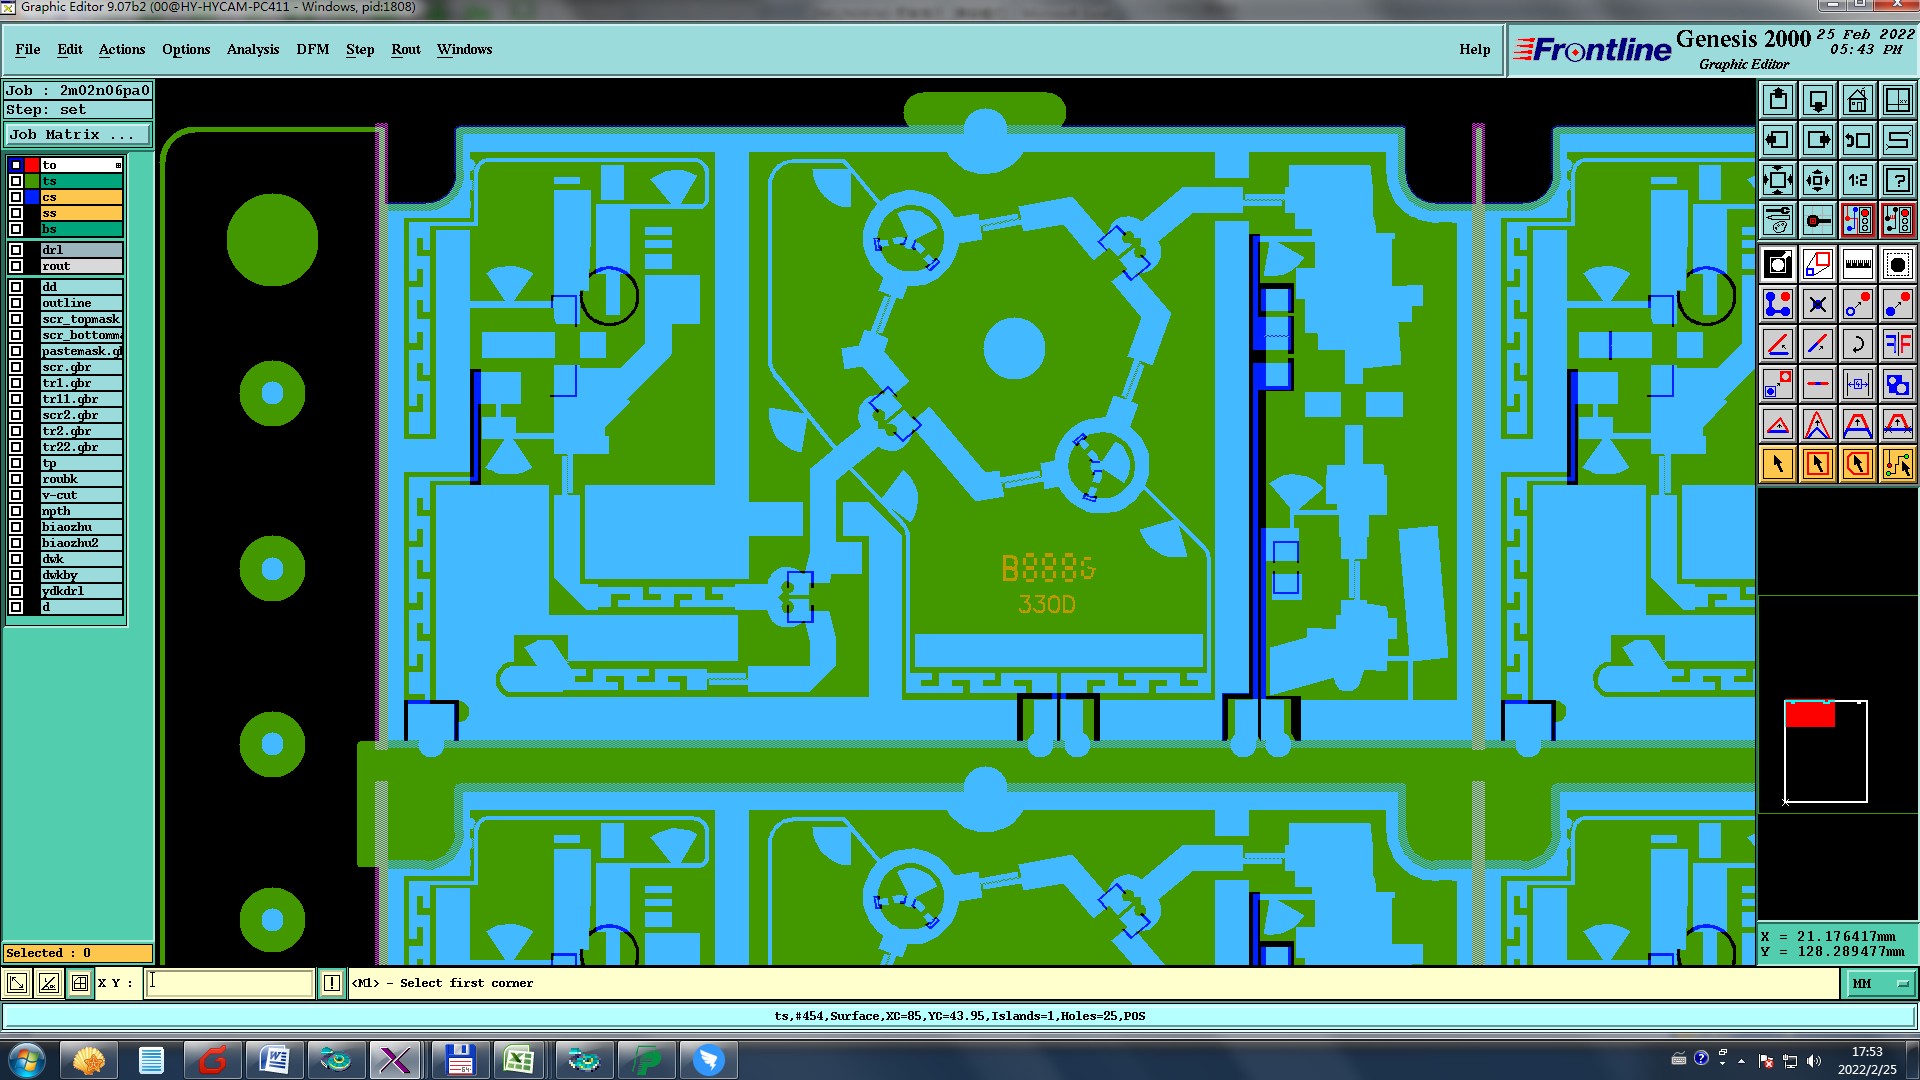
Task: Click the question mark help icon
Action: (x=1897, y=180)
